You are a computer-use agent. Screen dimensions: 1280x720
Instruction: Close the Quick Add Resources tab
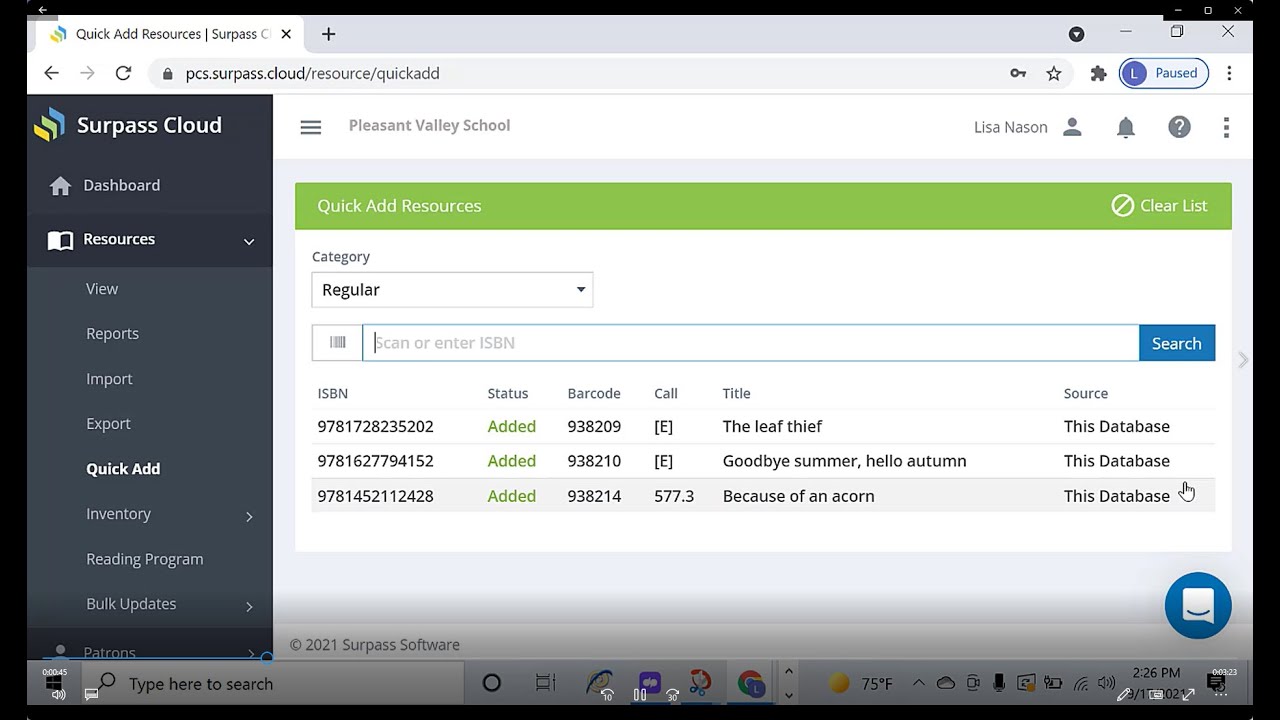point(286,34)
